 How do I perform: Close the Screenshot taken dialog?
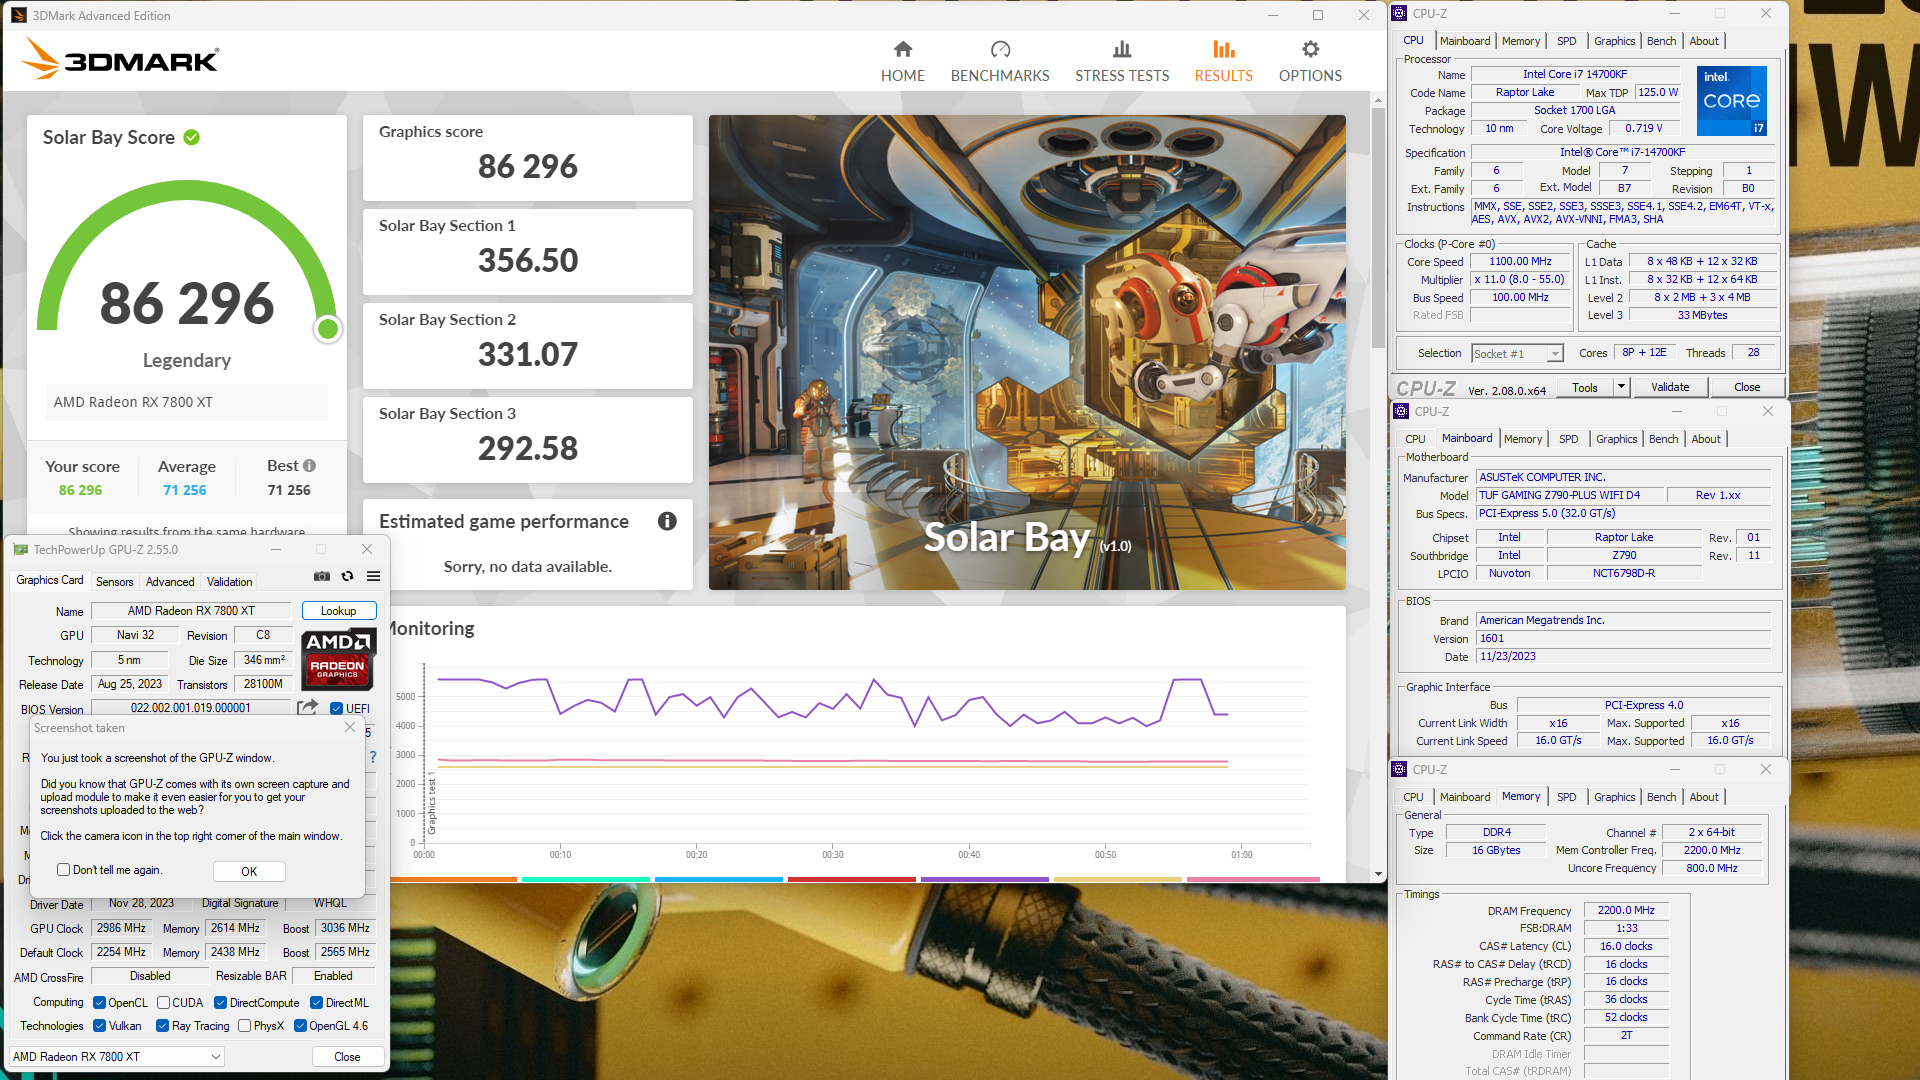coord(350,727)
